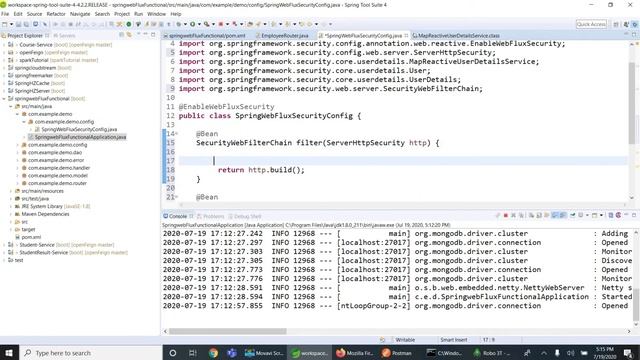Collapse all in Project Explorer toolbar
This screenshot has height=360, width=640.
(122, 35)
